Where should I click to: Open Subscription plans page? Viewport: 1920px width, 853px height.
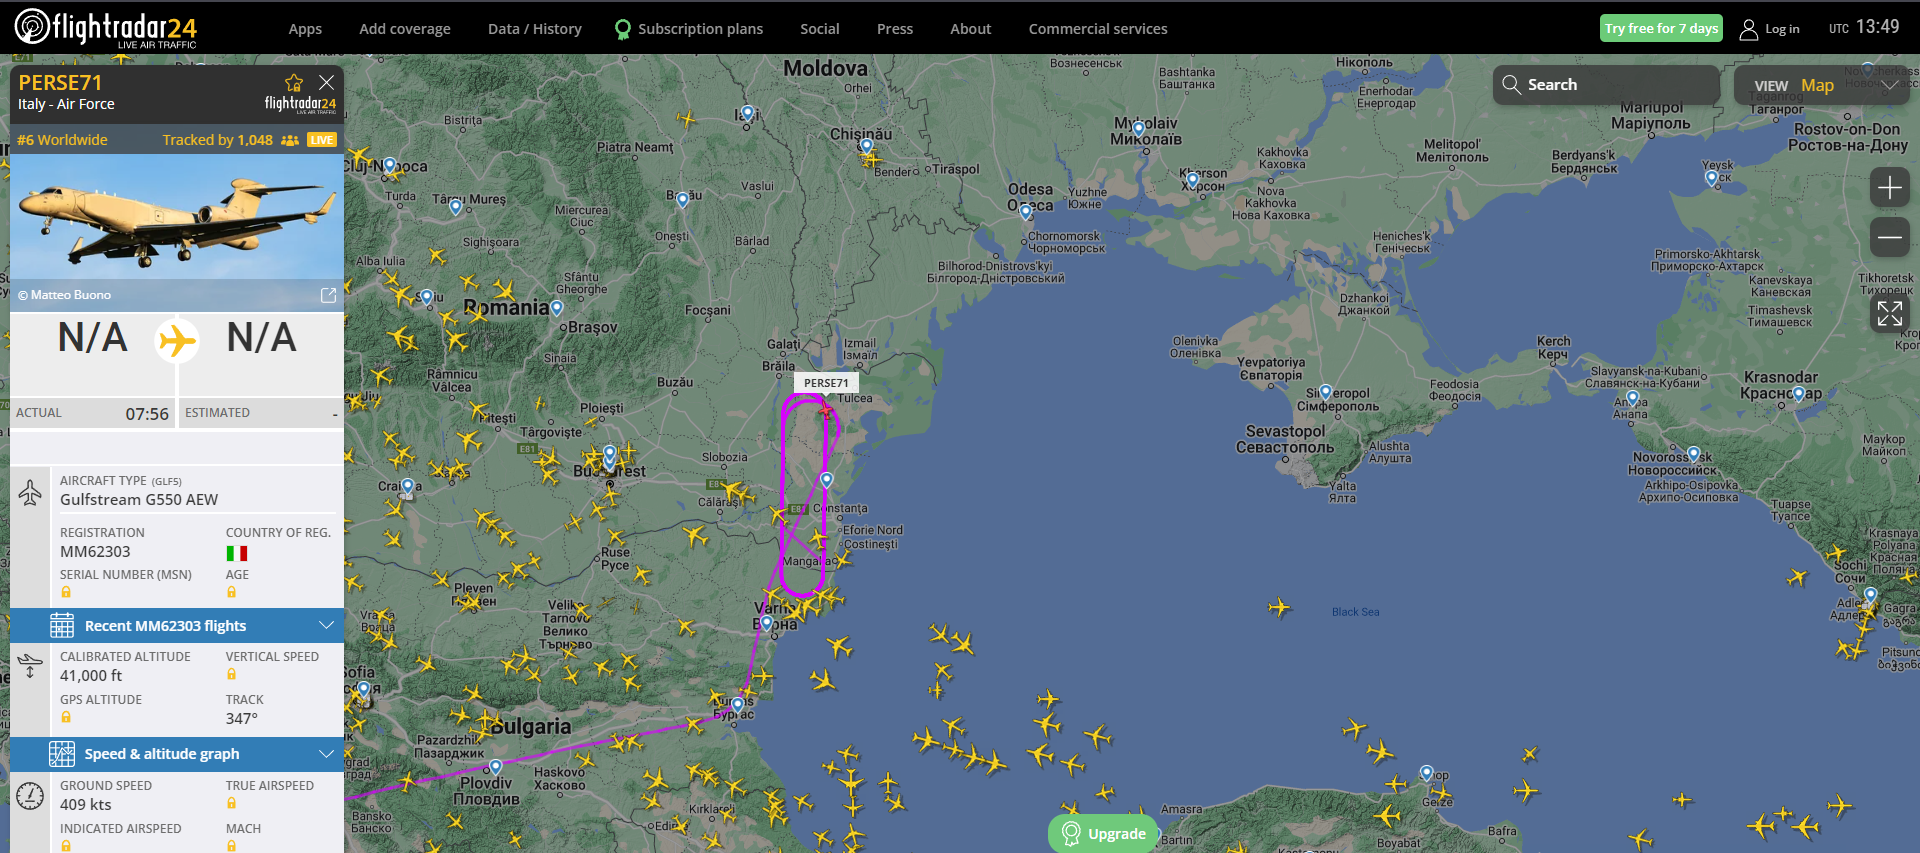coord(689,29)
